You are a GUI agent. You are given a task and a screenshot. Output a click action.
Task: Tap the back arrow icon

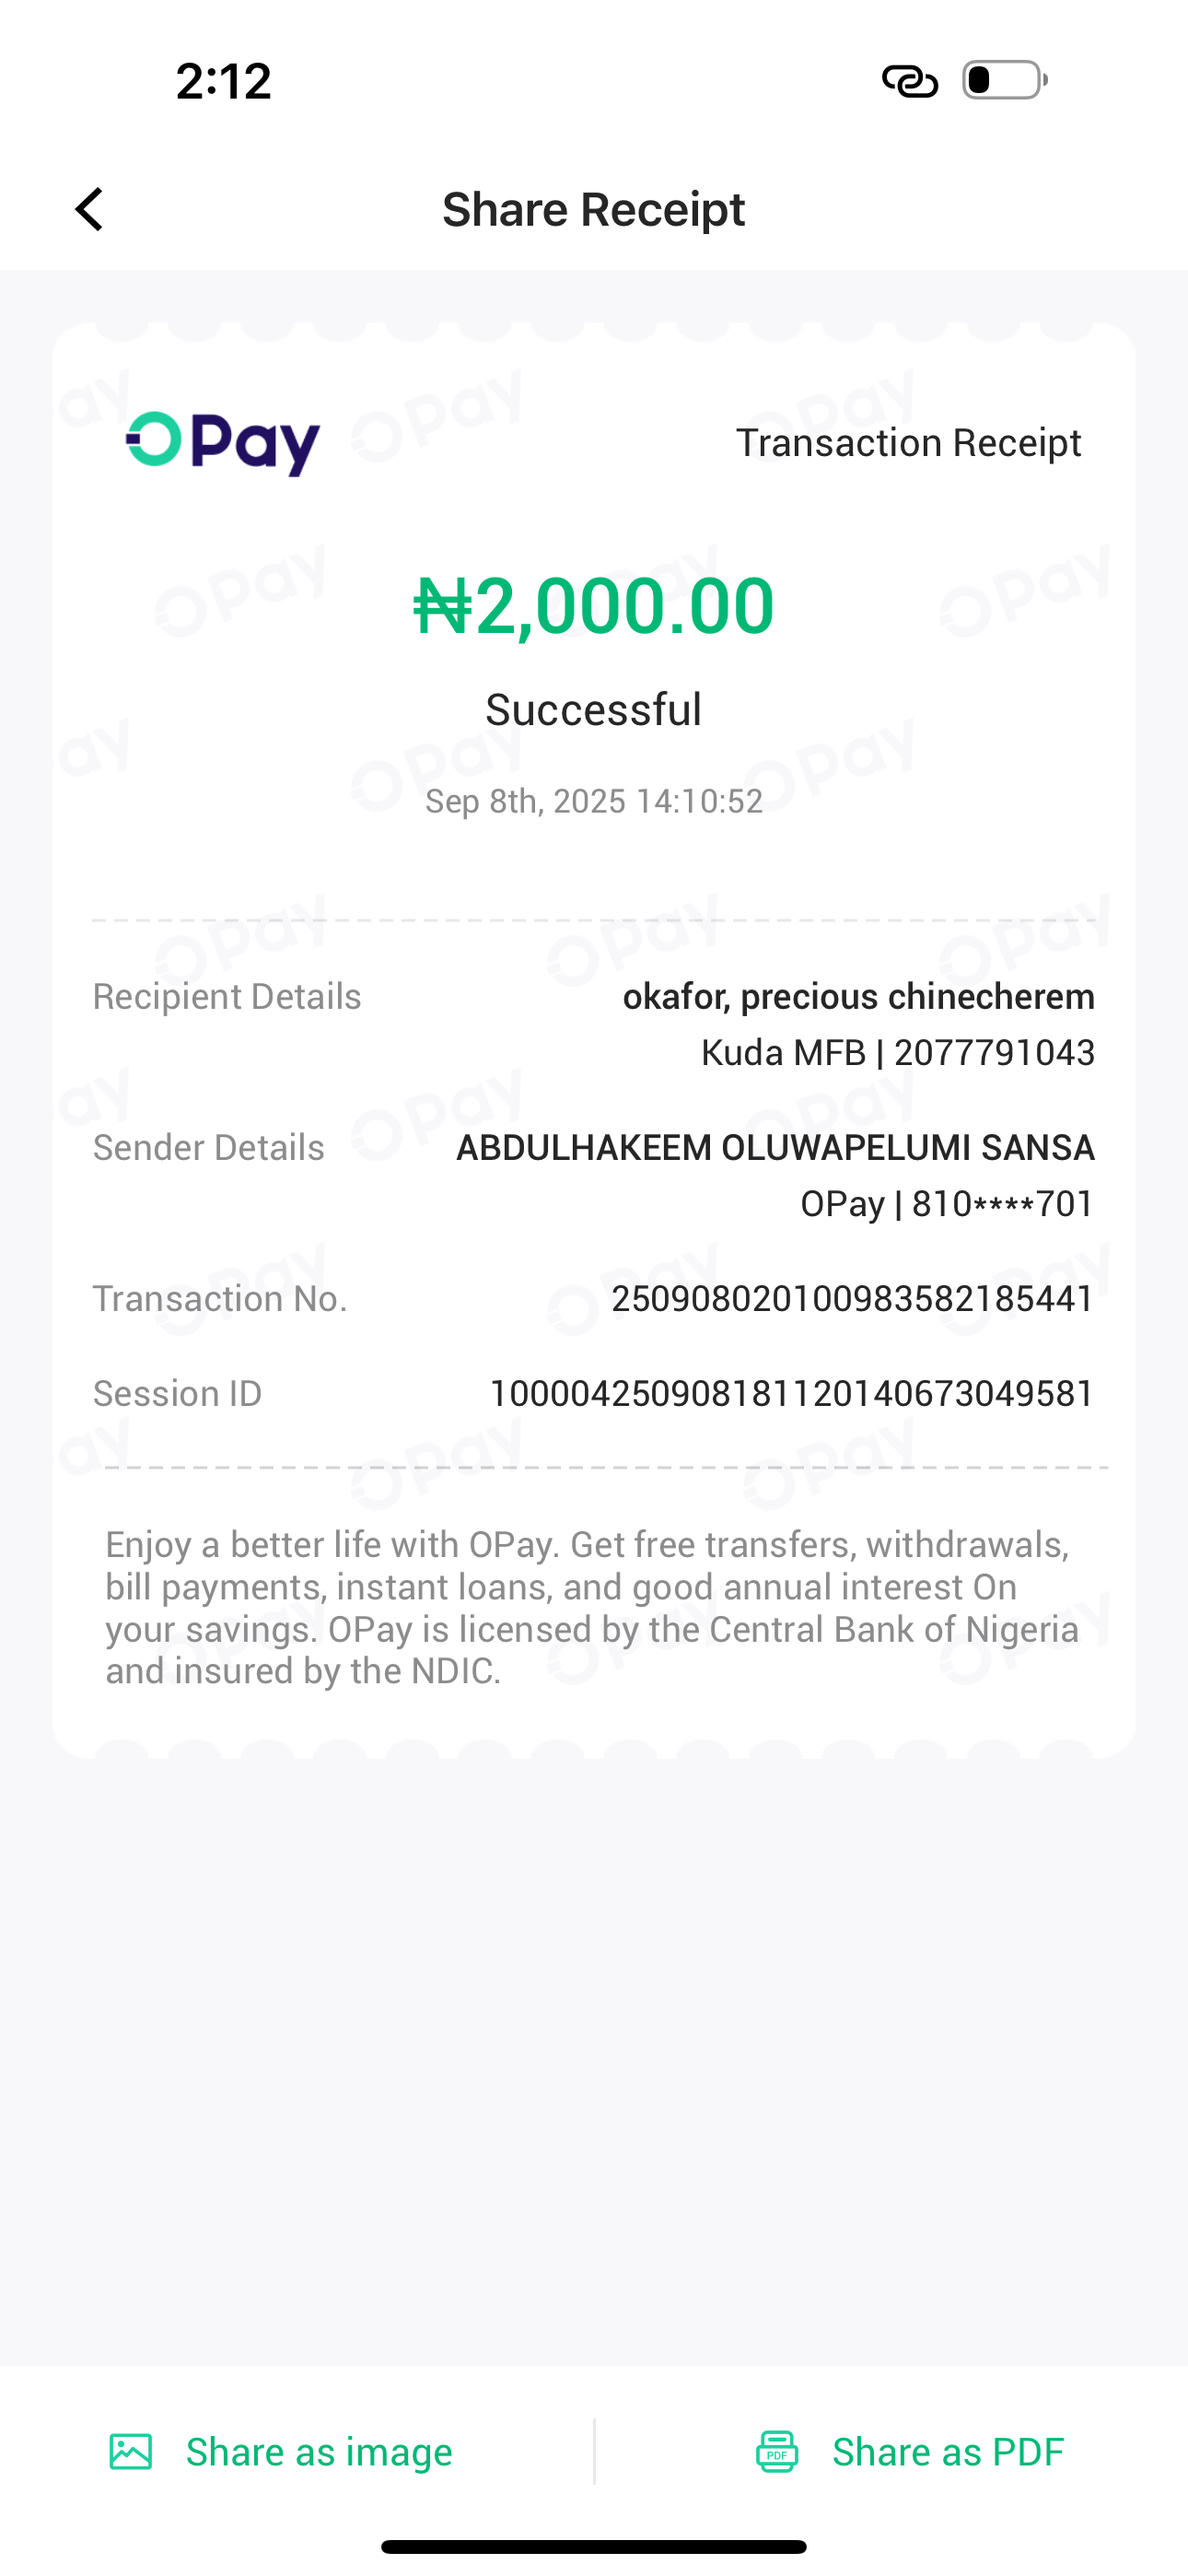90,210
